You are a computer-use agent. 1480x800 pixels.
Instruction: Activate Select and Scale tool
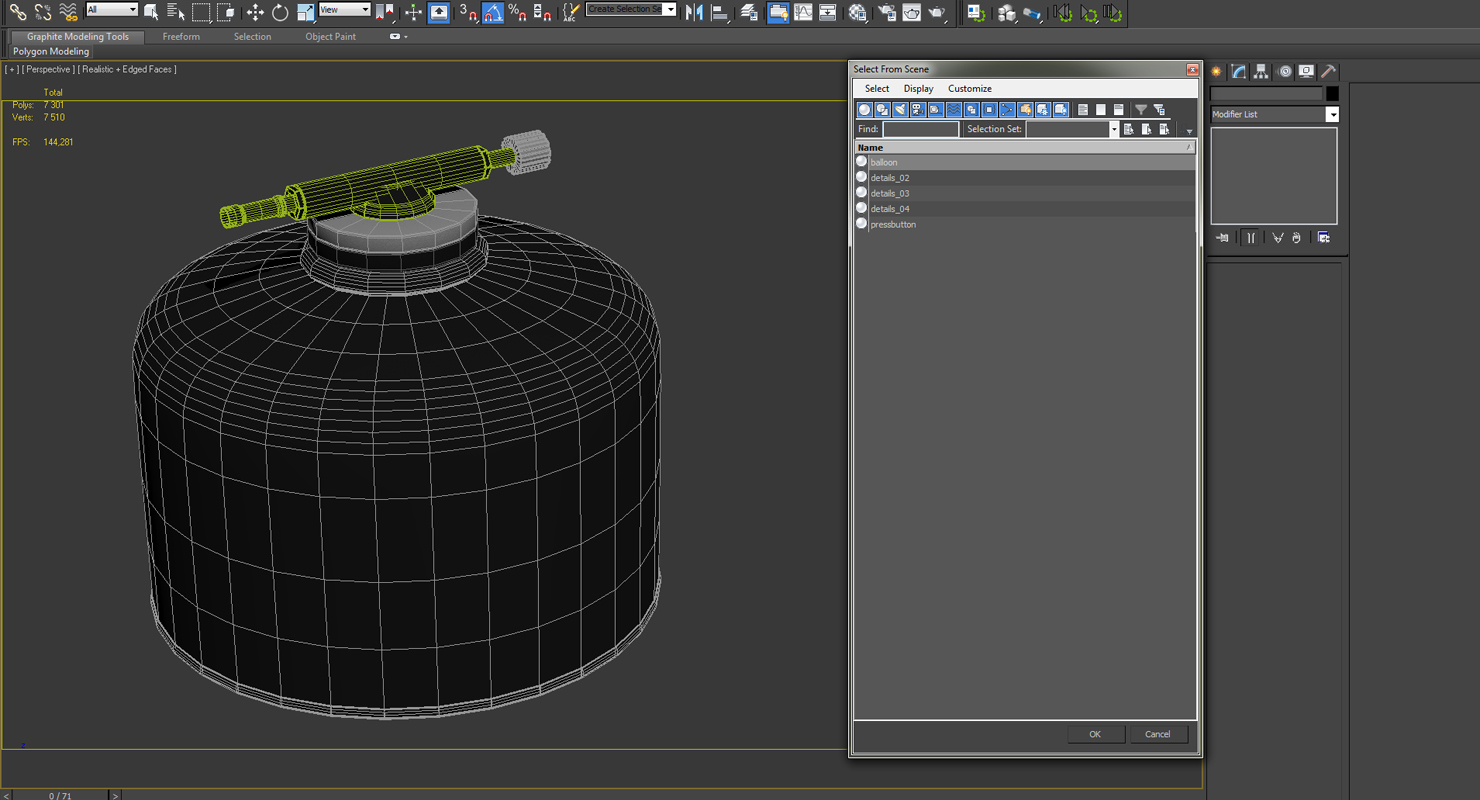point(305,12)
